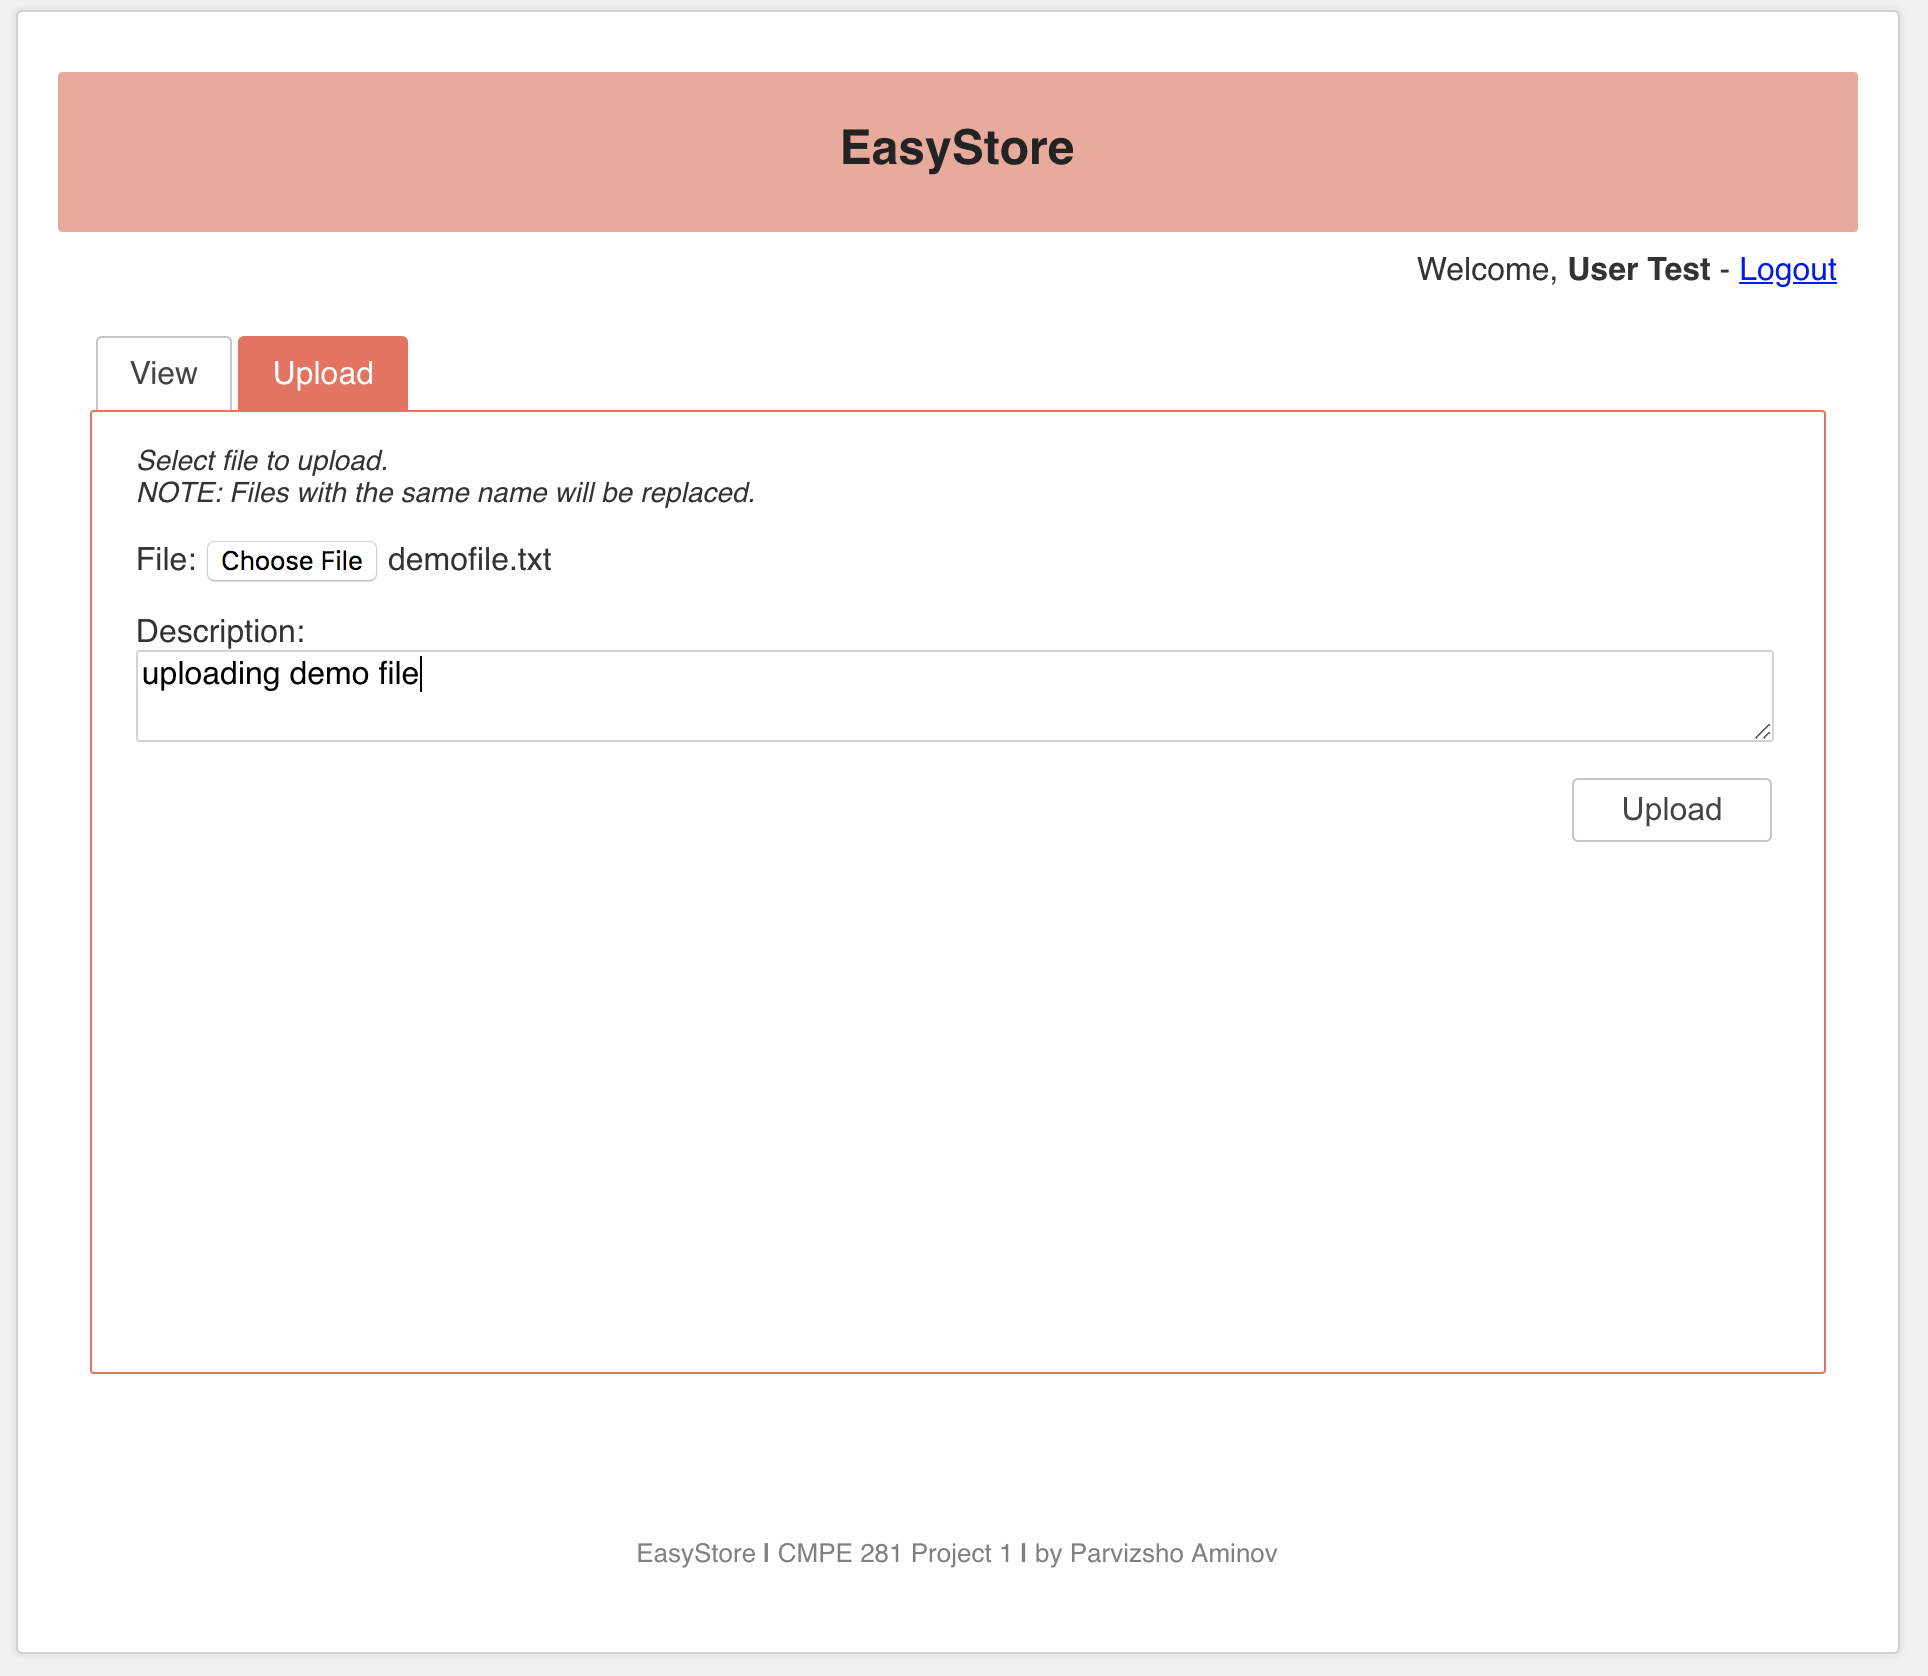The width and height of the screenshot is (1928, 1676).
Task: Select the Upload tab
Action: [323, 373]
